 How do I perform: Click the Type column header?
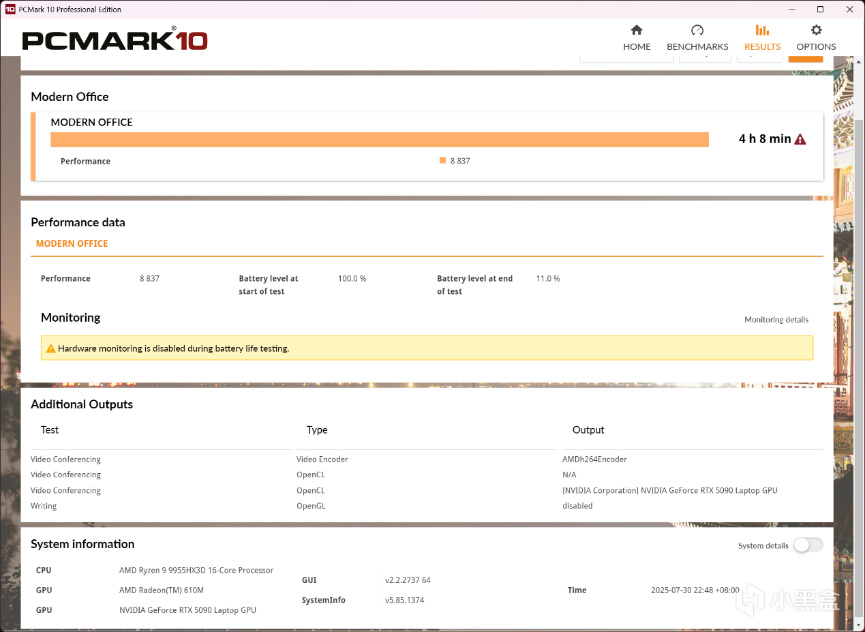[317, 430]
